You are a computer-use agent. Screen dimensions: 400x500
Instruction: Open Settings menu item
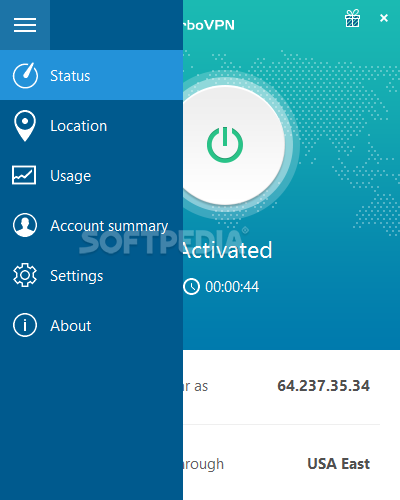(x=91, y=275)
